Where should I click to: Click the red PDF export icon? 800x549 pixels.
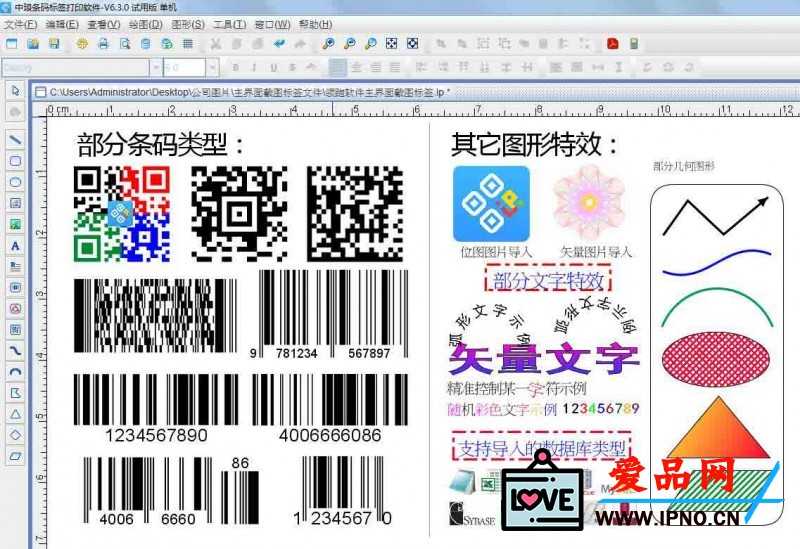pyautogui.click(x=613, y=44)
